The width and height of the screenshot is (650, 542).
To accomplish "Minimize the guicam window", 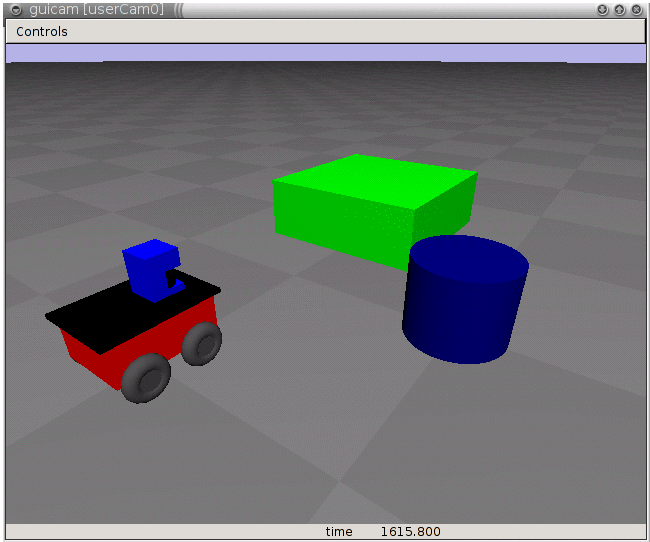I will [603, 9].
